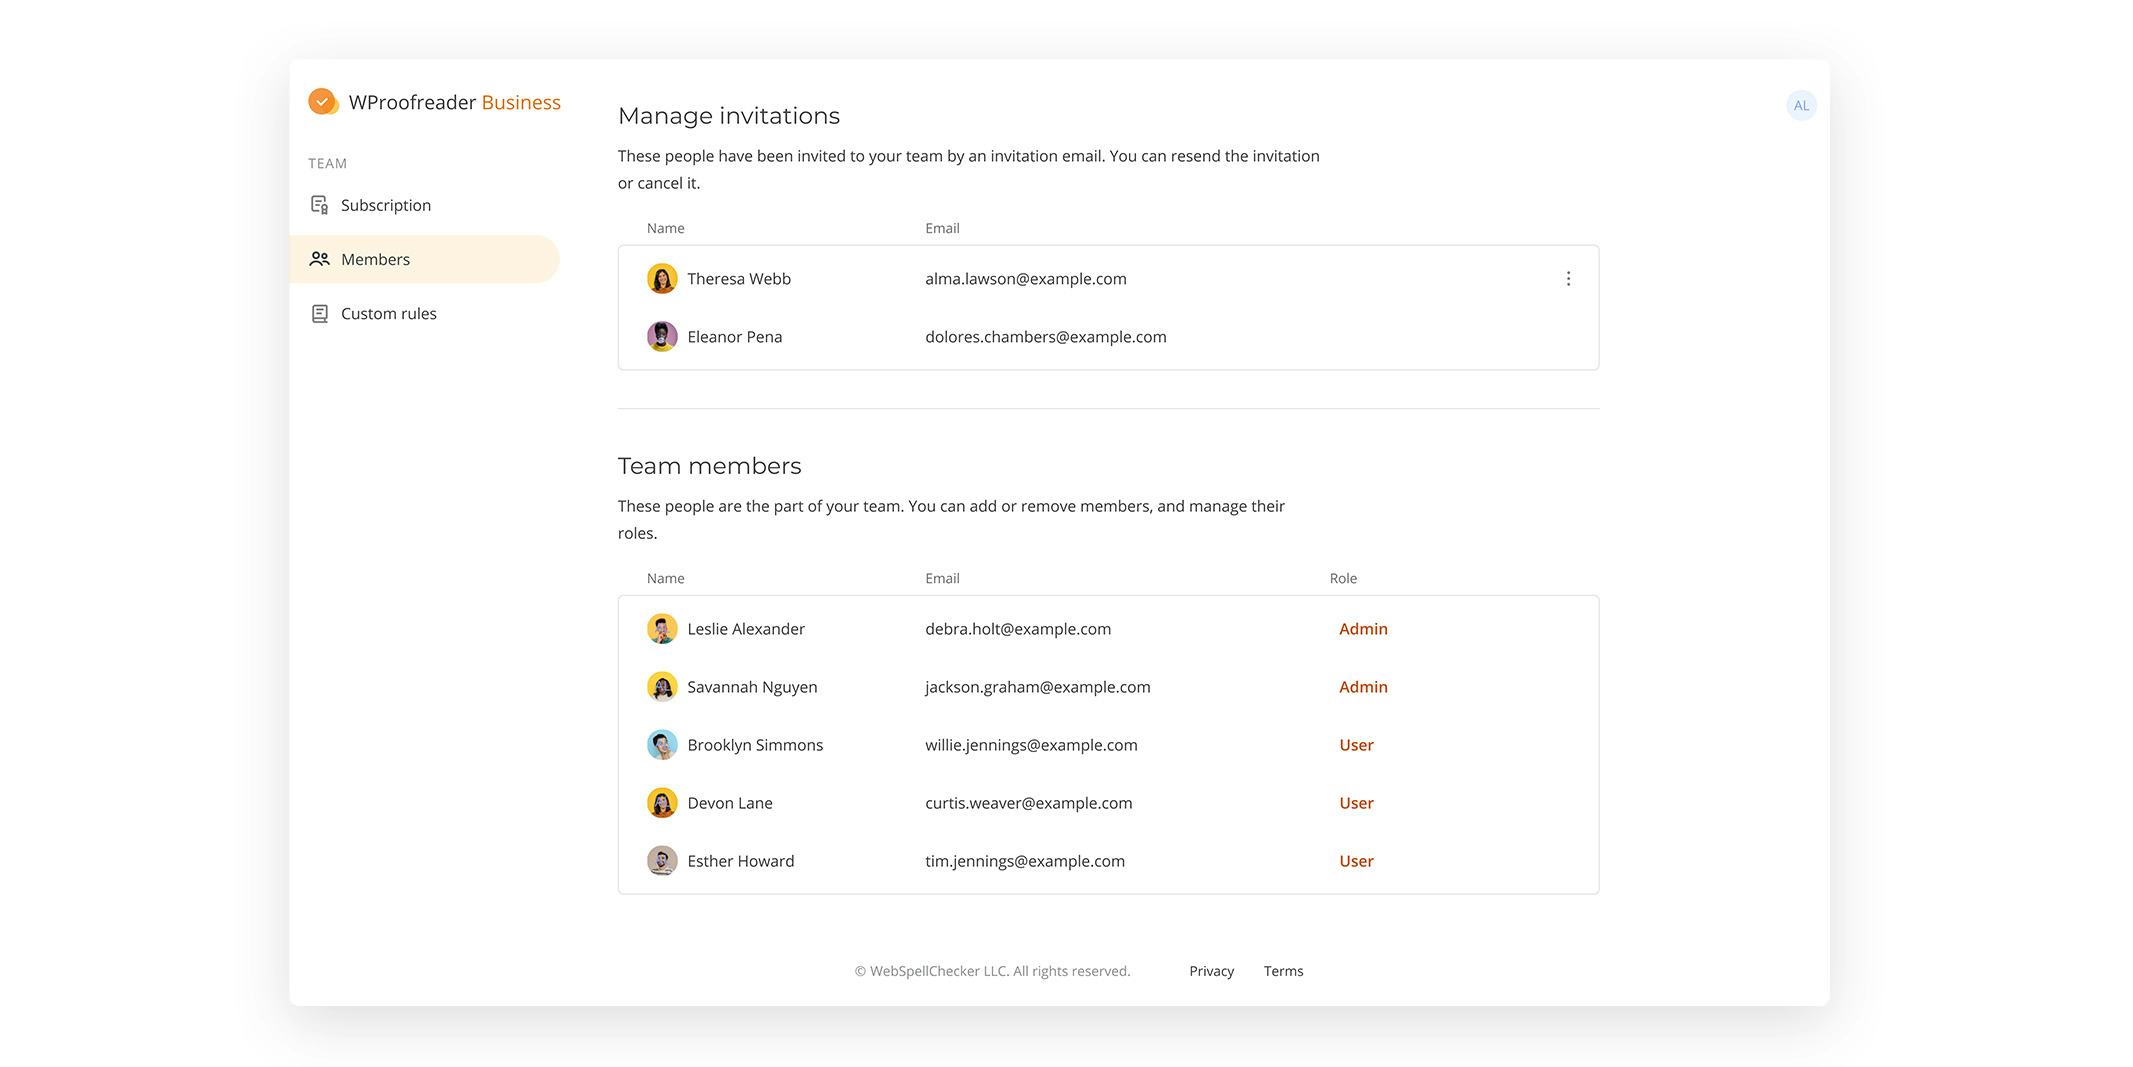Screen dimensions: 2133x1067
Task: Expand Devon Lane's User role dropdown
Action: [x=1355, y=803]
